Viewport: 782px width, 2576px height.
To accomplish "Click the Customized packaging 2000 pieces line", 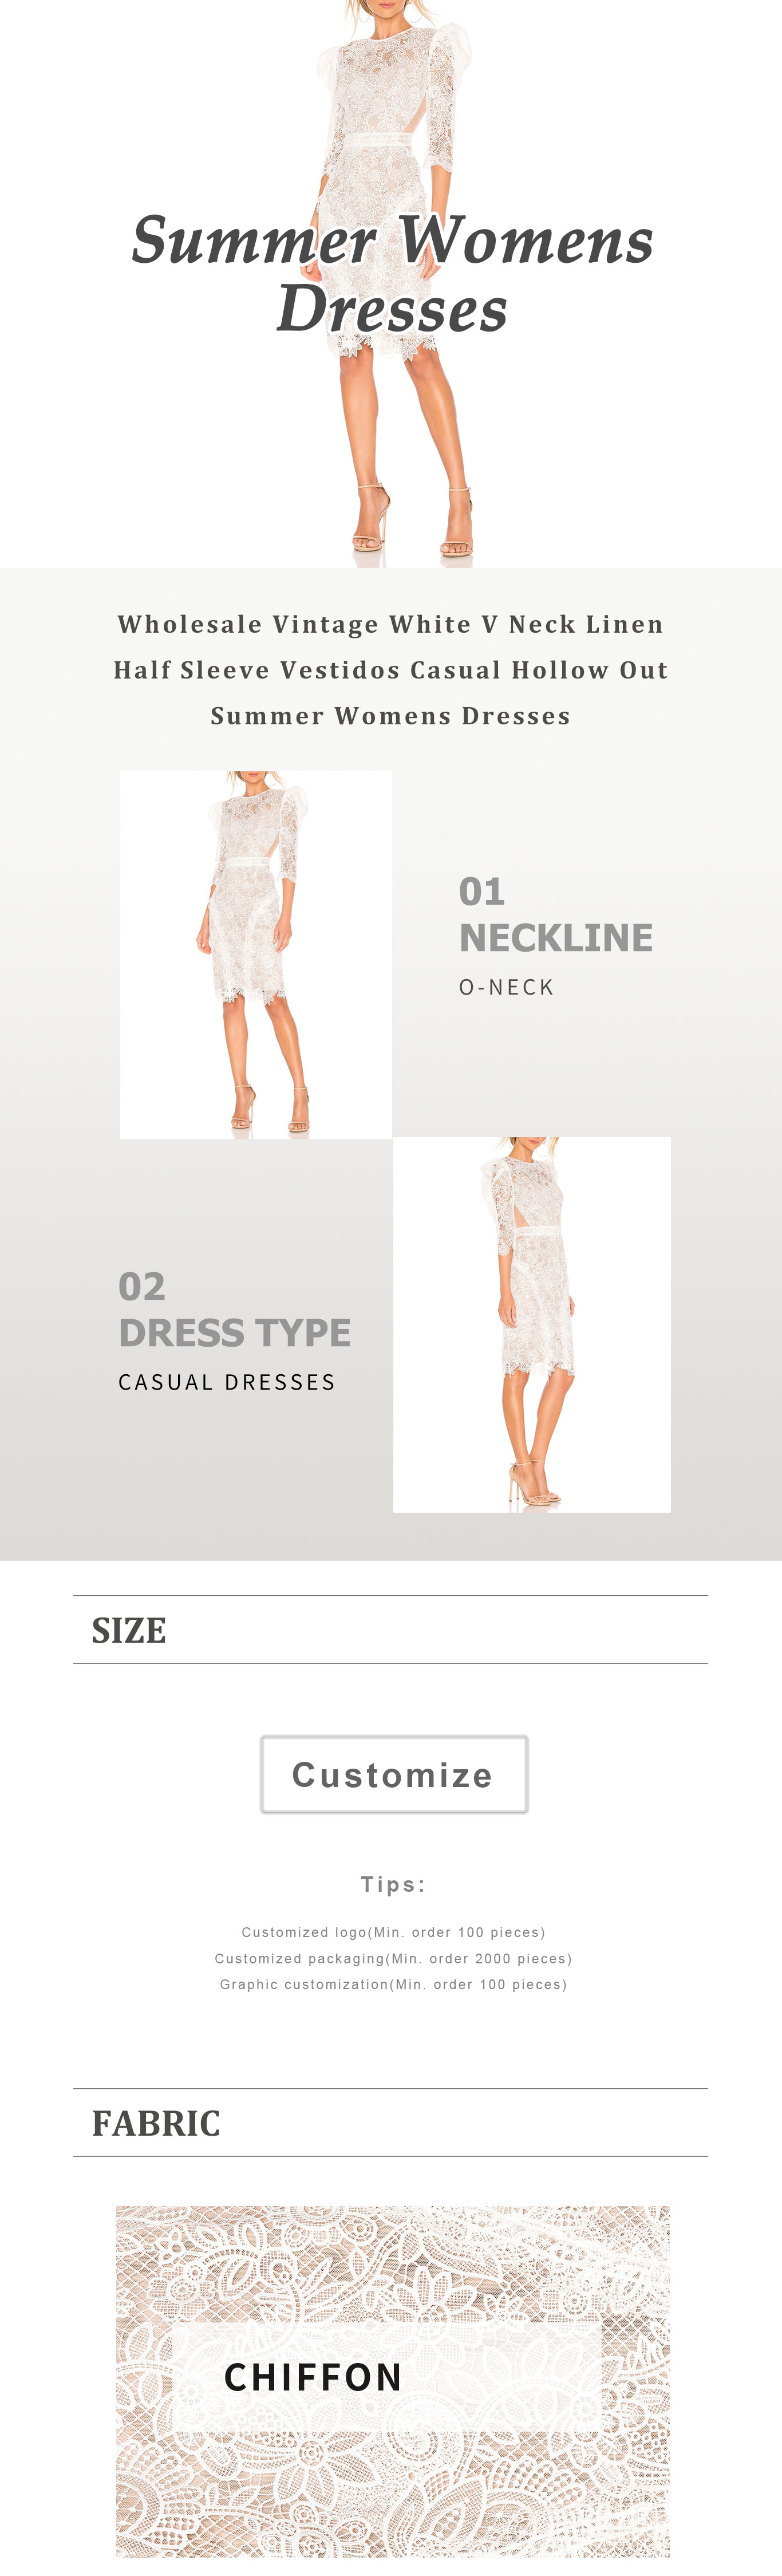I will click(x=393, y=1958).
